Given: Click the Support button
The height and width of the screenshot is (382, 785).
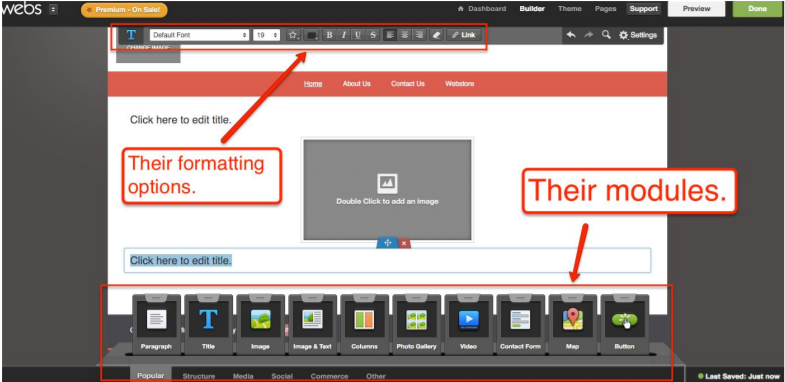Looking at the screenshot, I should click(643, 9).
